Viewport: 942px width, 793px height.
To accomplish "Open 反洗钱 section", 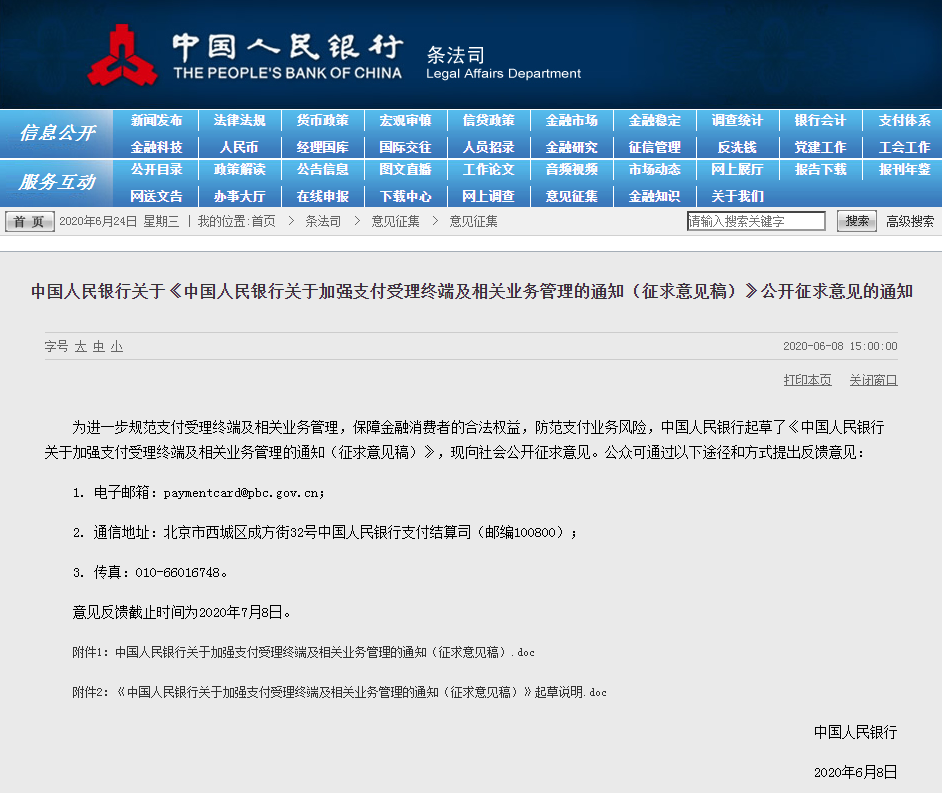I will (737, 147).
